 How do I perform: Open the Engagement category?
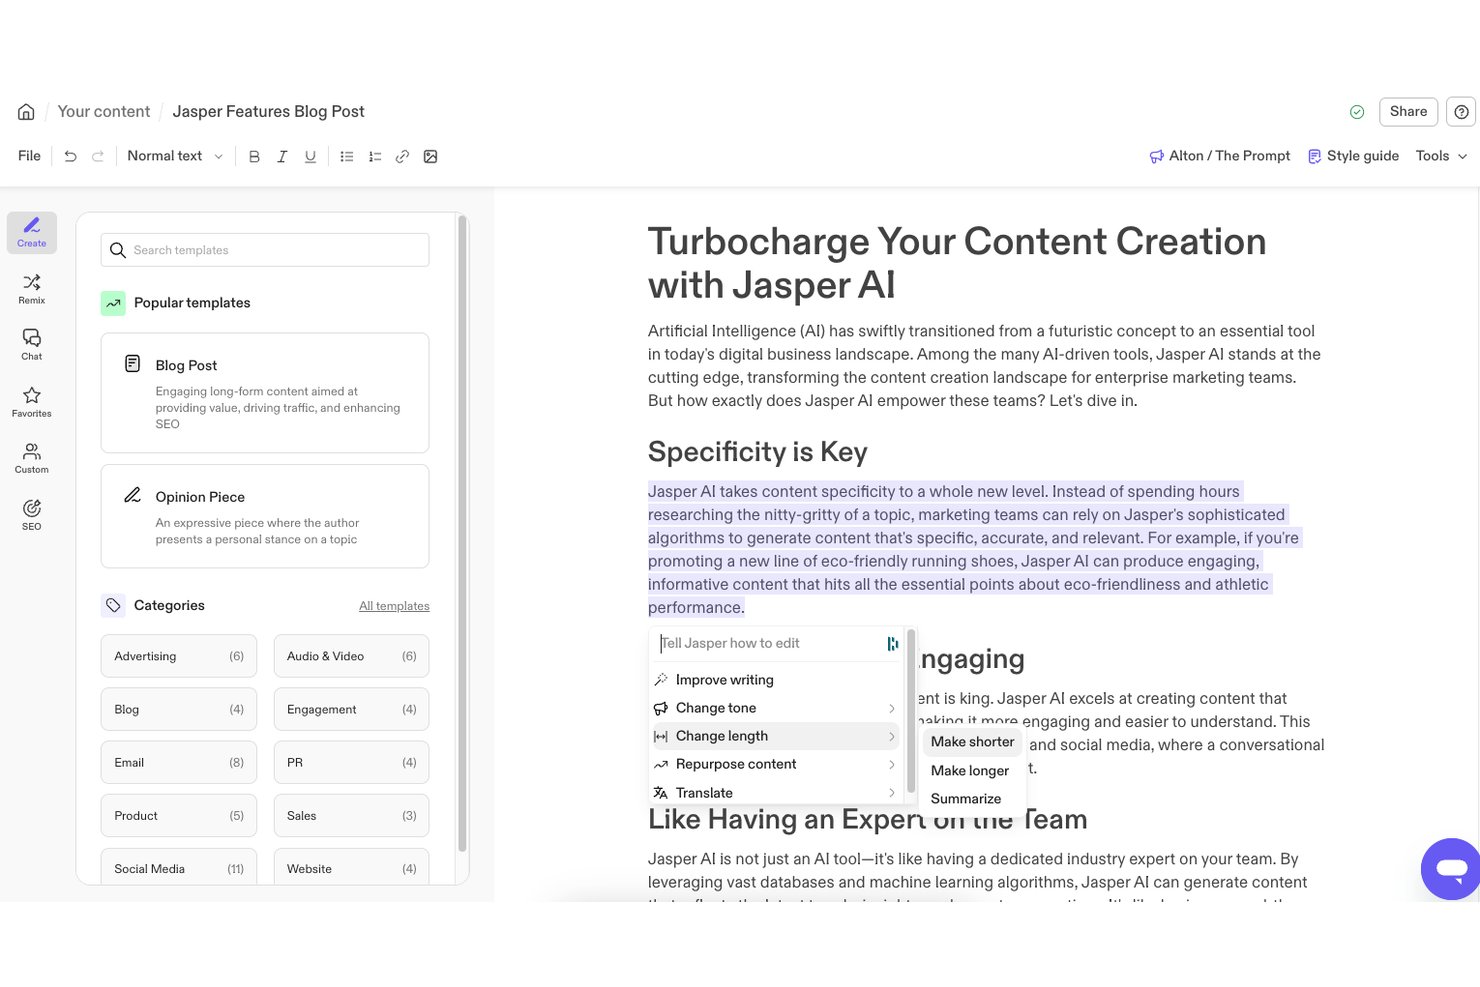352,709
